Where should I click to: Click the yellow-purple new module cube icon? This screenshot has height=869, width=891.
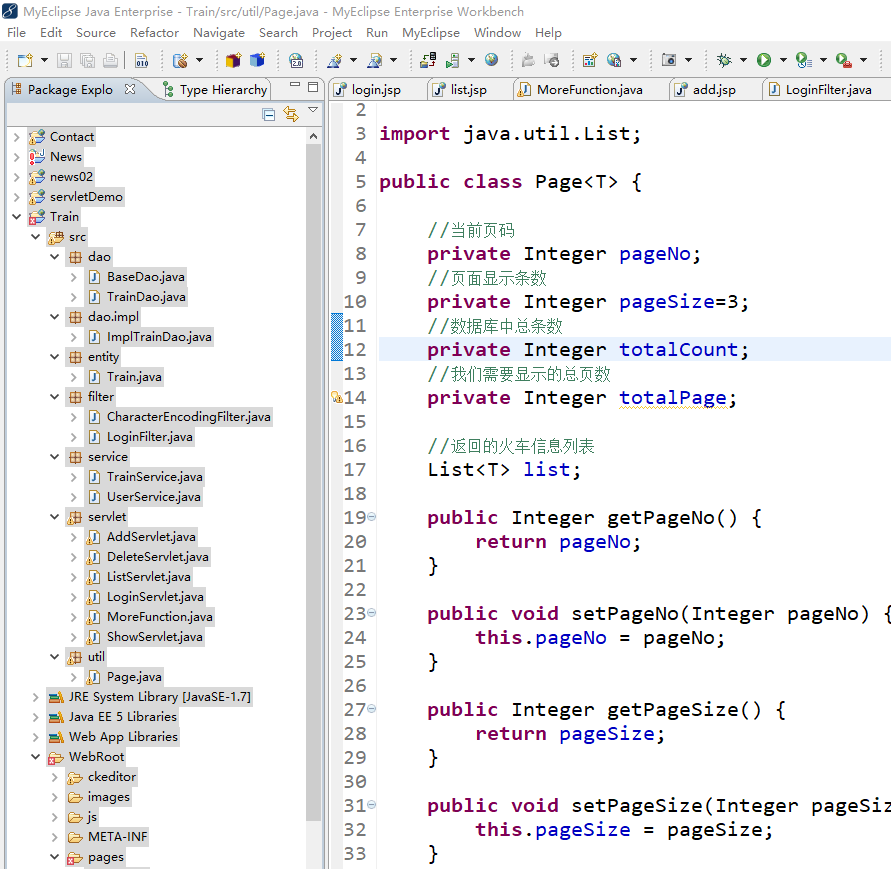(233, 60)
